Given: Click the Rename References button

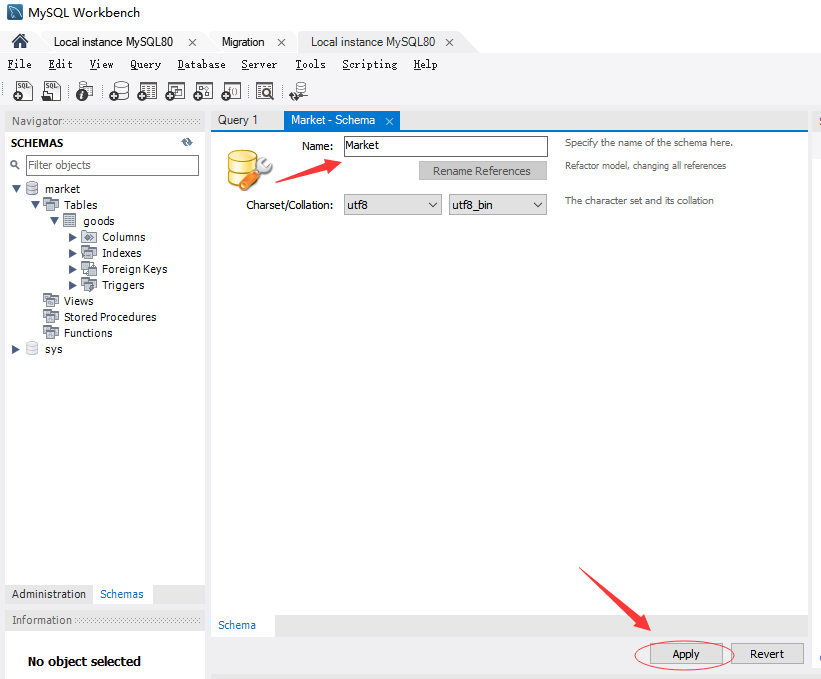Looking at the screenshot, I should [x=482, y=171].
